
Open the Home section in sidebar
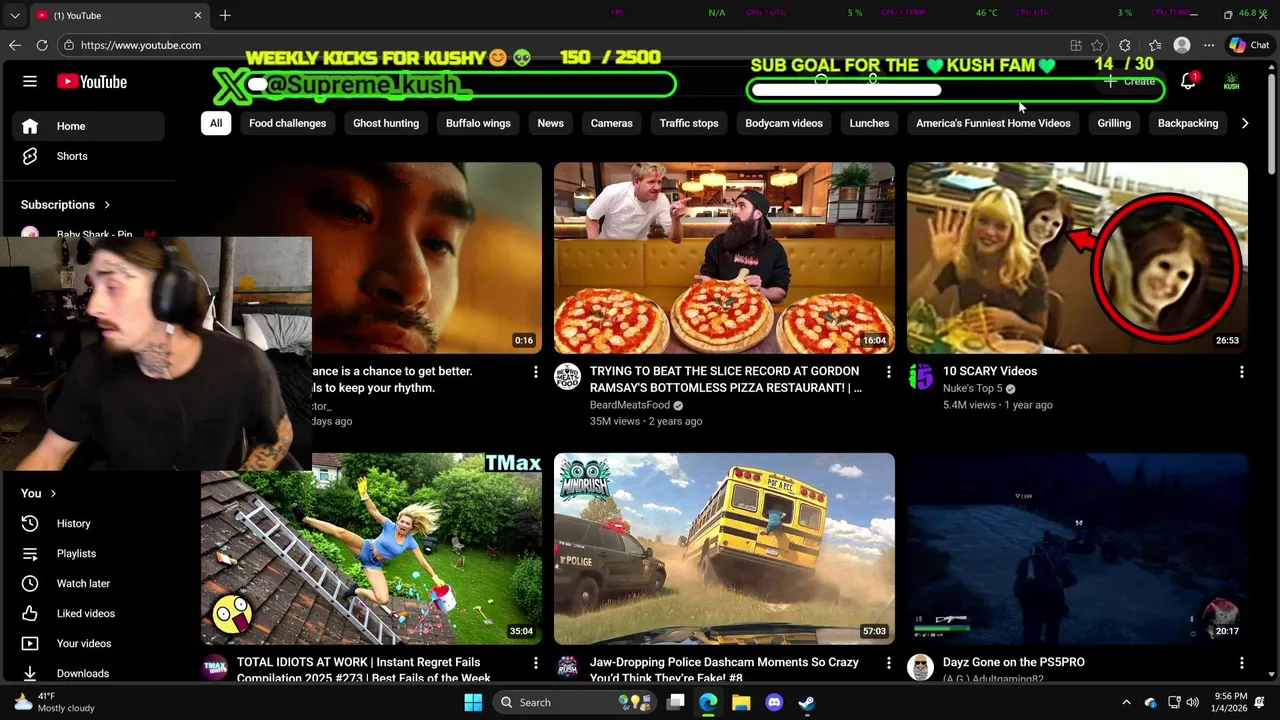(x=88, y=126)
